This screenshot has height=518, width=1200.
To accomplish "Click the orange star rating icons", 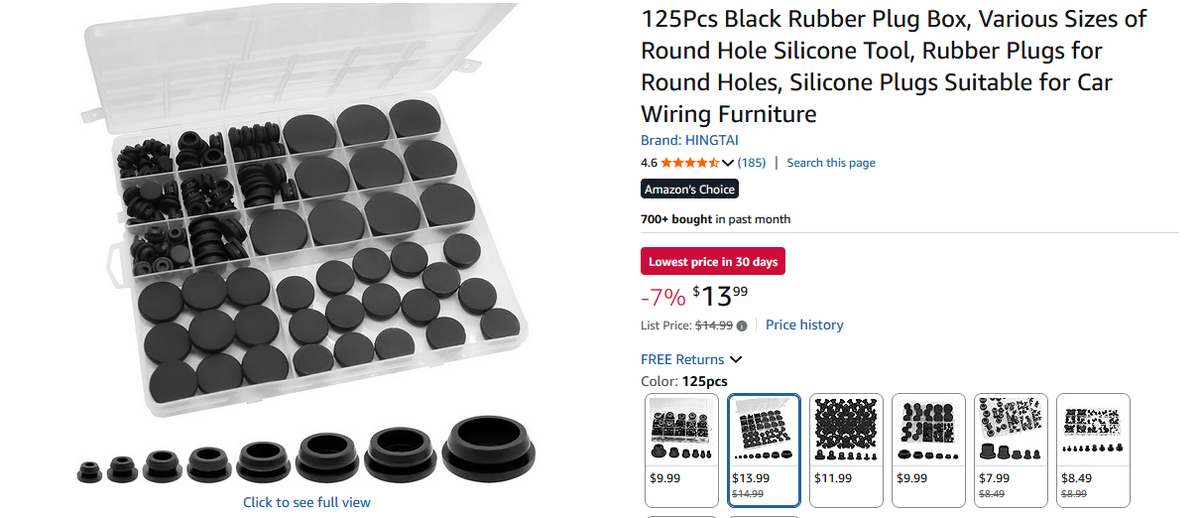I will tap(689, 163).
